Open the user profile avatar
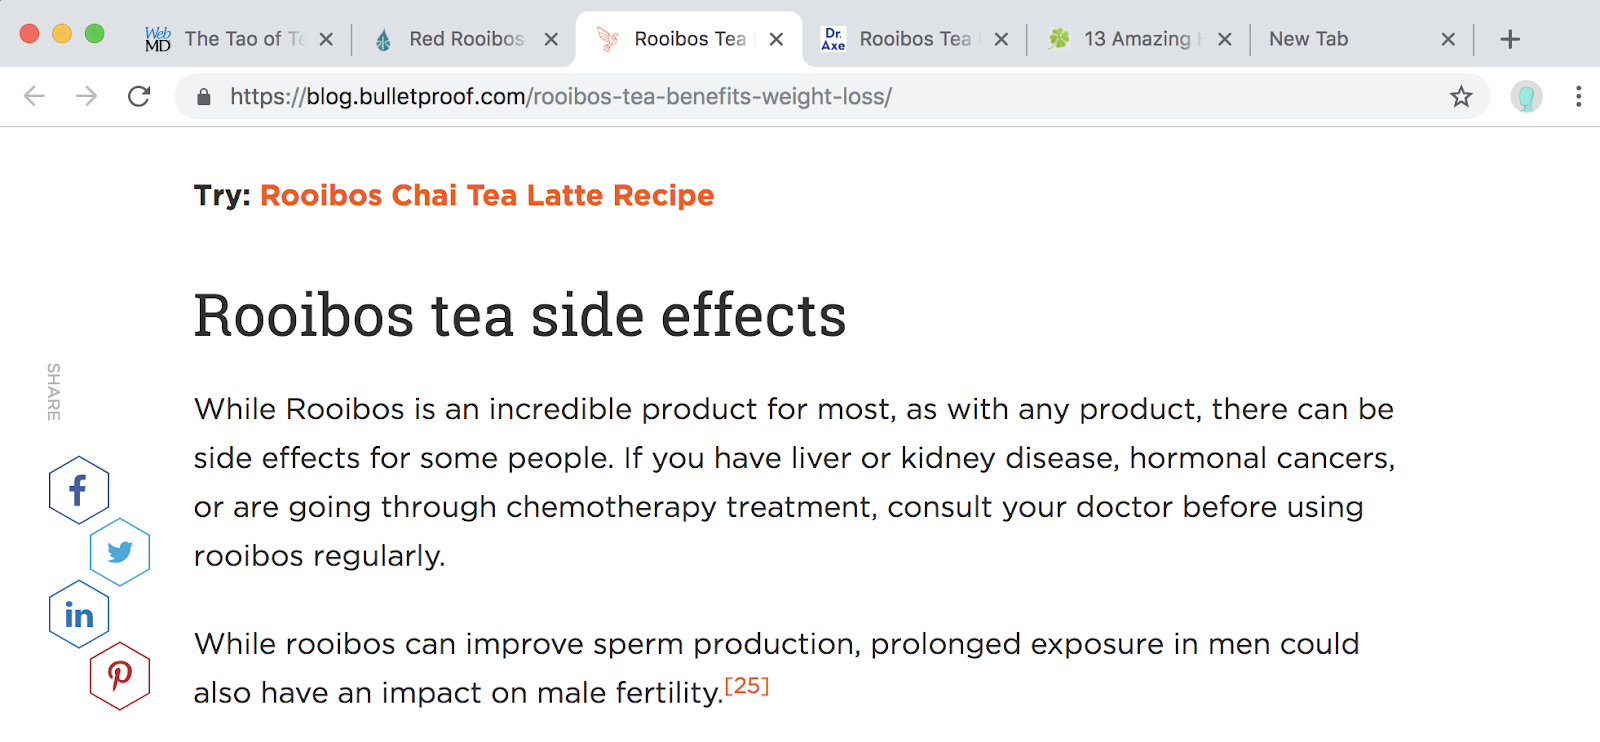Image resolution: width=1600 pixels, height=742 pixels. point(1526,97)
